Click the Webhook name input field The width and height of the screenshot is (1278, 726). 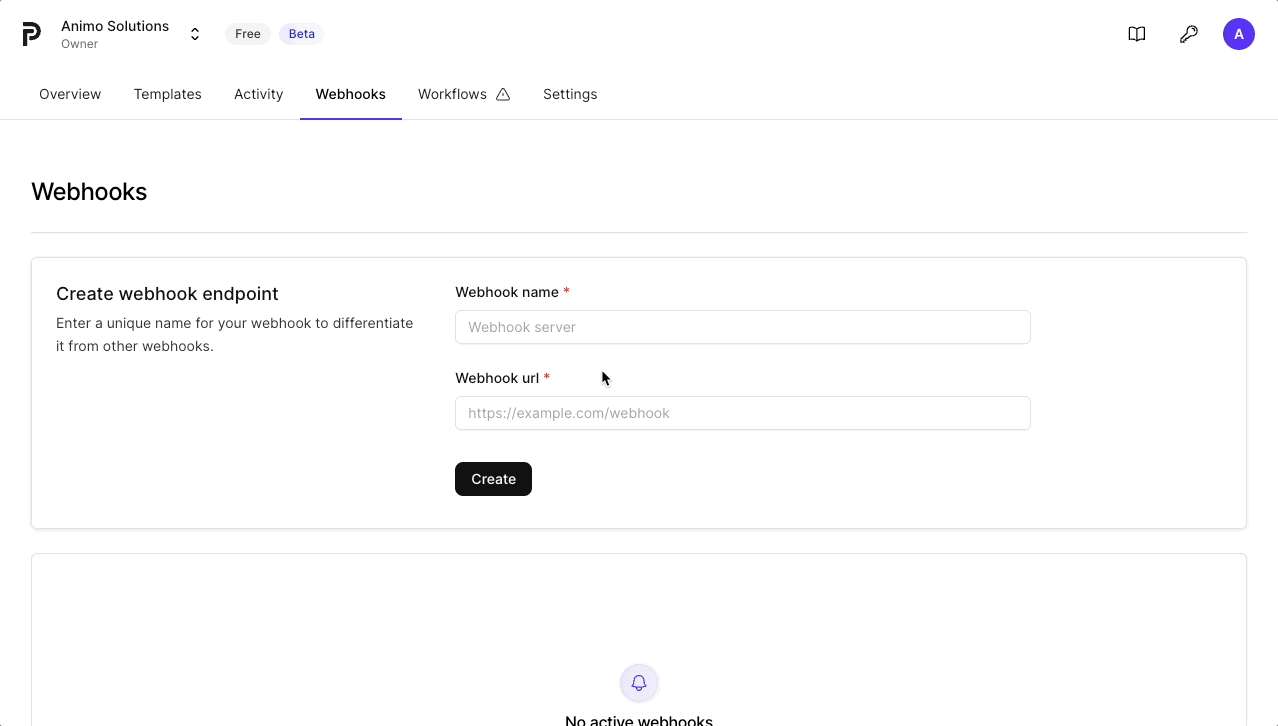(742, 327)
